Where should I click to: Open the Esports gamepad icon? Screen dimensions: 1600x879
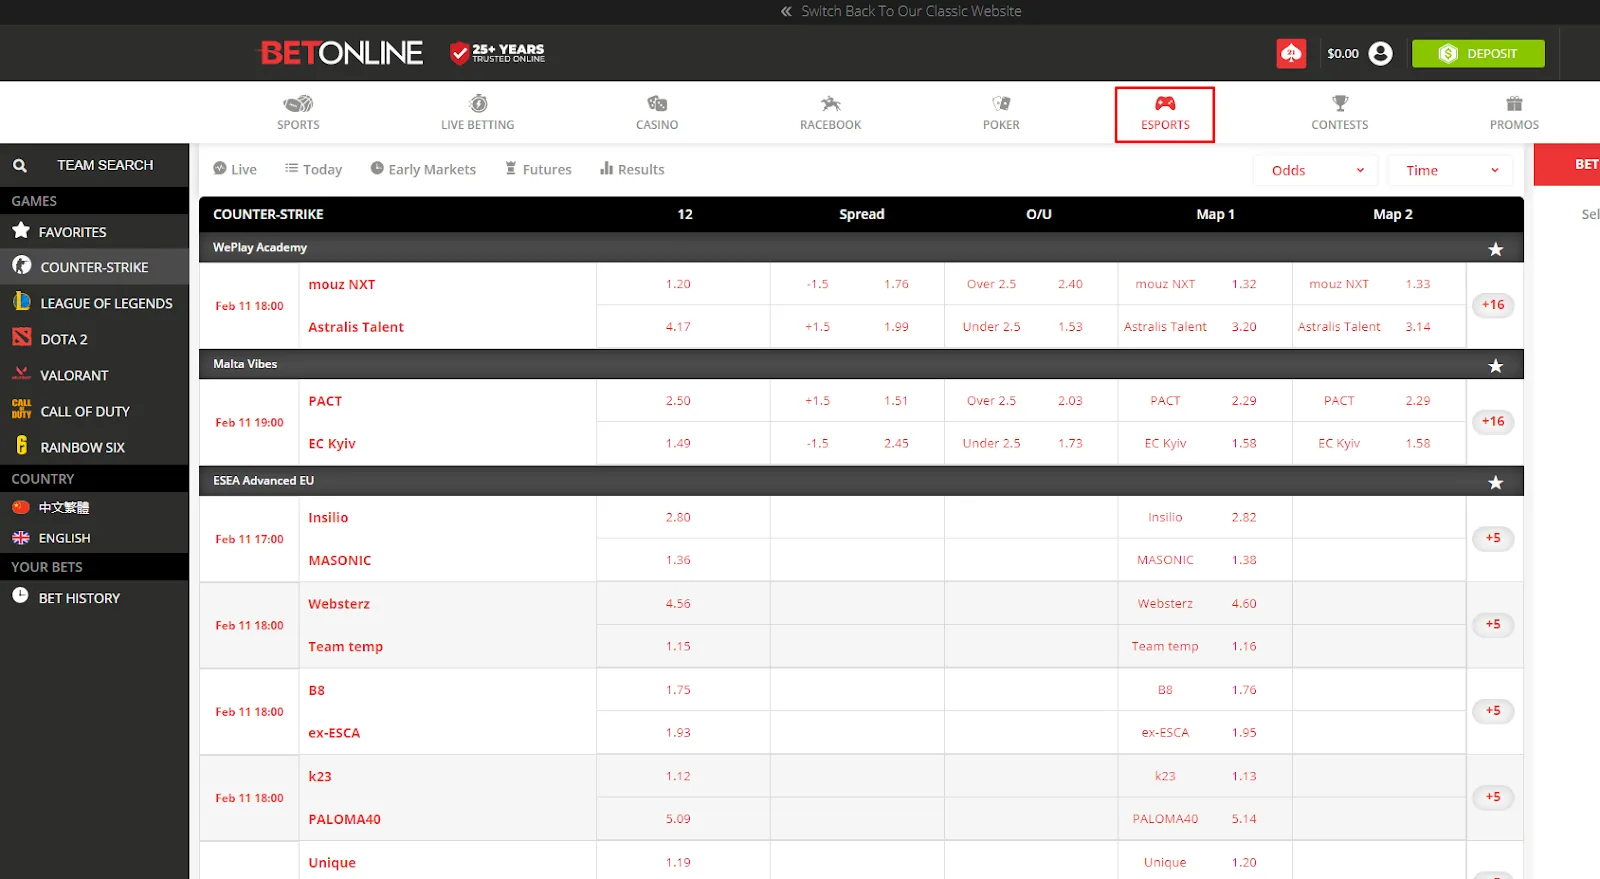click(x=1165, y=104)
